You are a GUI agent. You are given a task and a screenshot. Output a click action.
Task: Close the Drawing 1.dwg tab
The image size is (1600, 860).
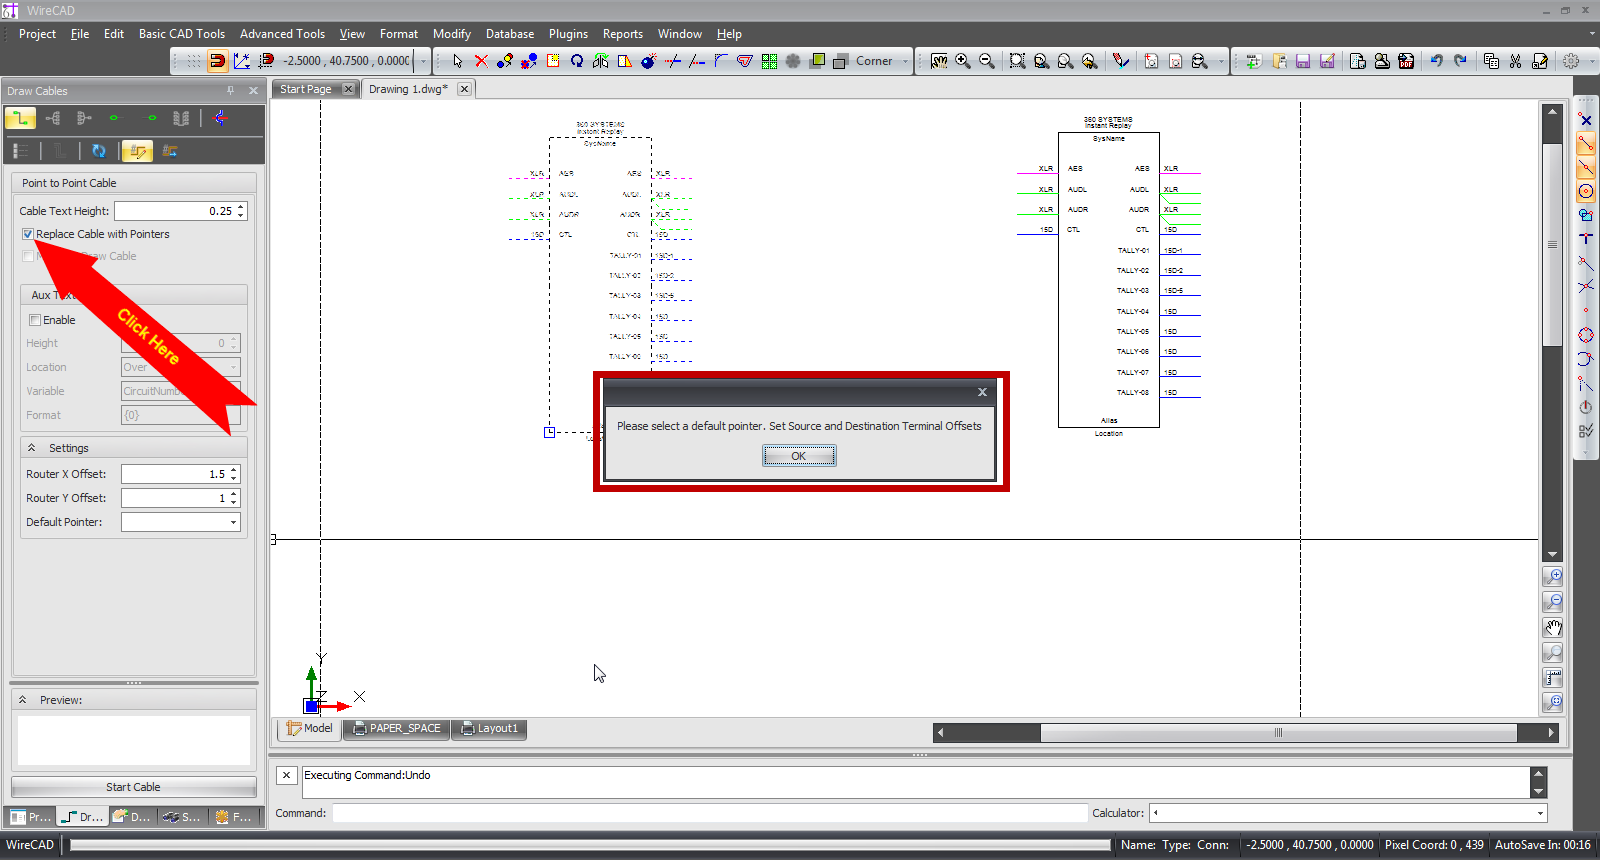click(x=464, y=89)
